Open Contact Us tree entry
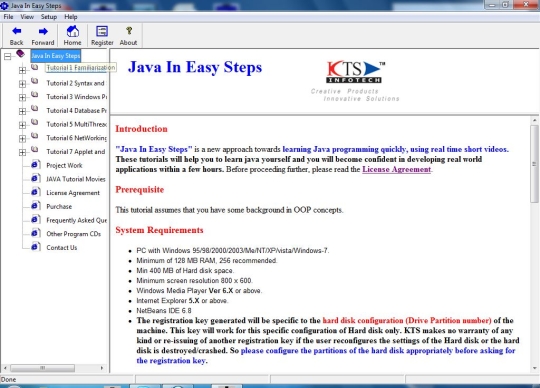The height and width of the screenshot is (388, 540). click(62, 248)
